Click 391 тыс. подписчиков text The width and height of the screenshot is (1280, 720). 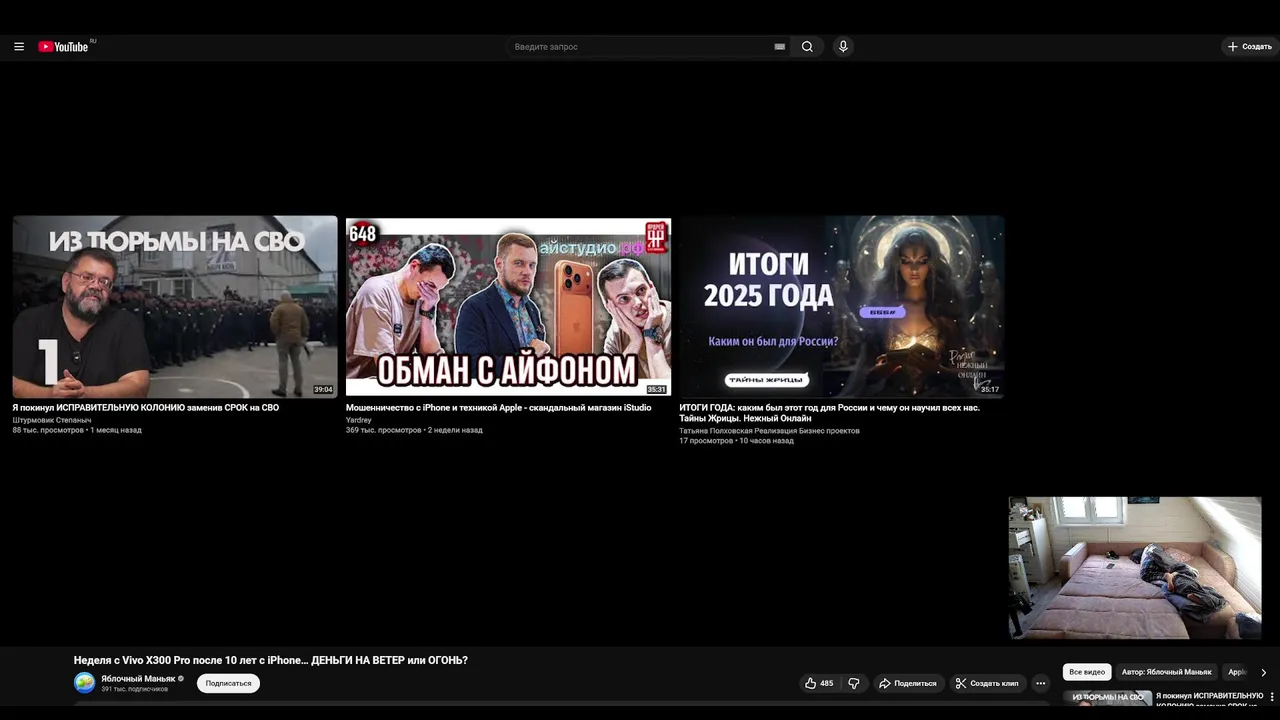[134, 689]
